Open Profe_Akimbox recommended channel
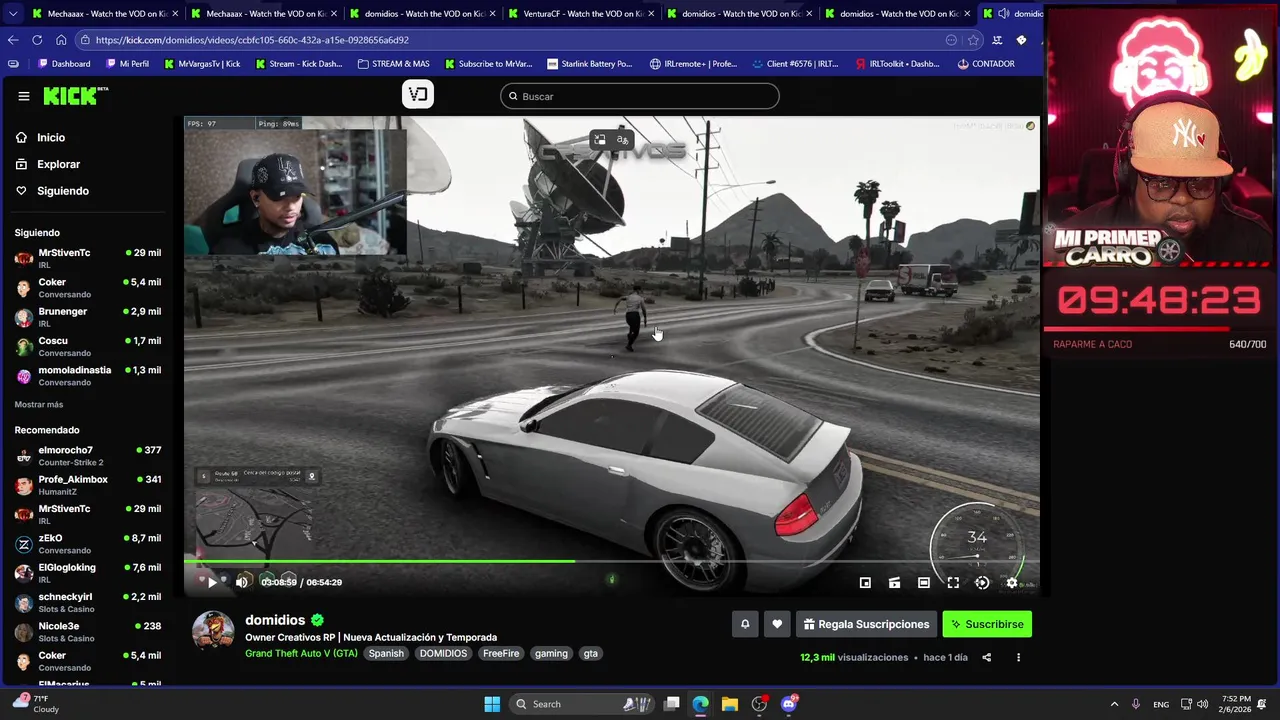Image resolution: width=1280 pixels, height=720 pixels. pyautogui.click(x=88, y=485)
